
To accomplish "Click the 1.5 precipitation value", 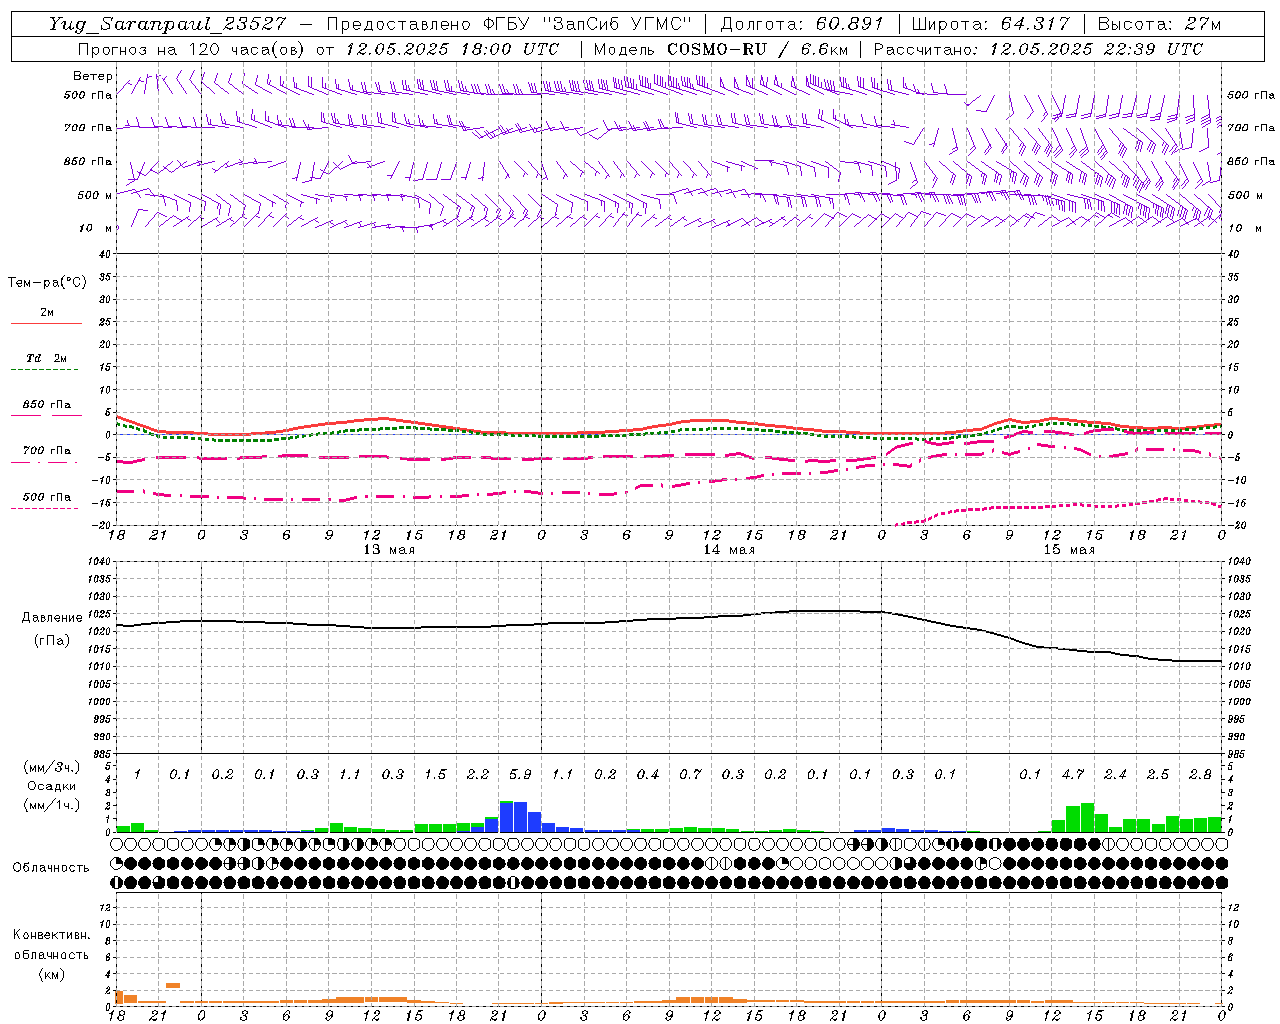I will tap(435, 774).
